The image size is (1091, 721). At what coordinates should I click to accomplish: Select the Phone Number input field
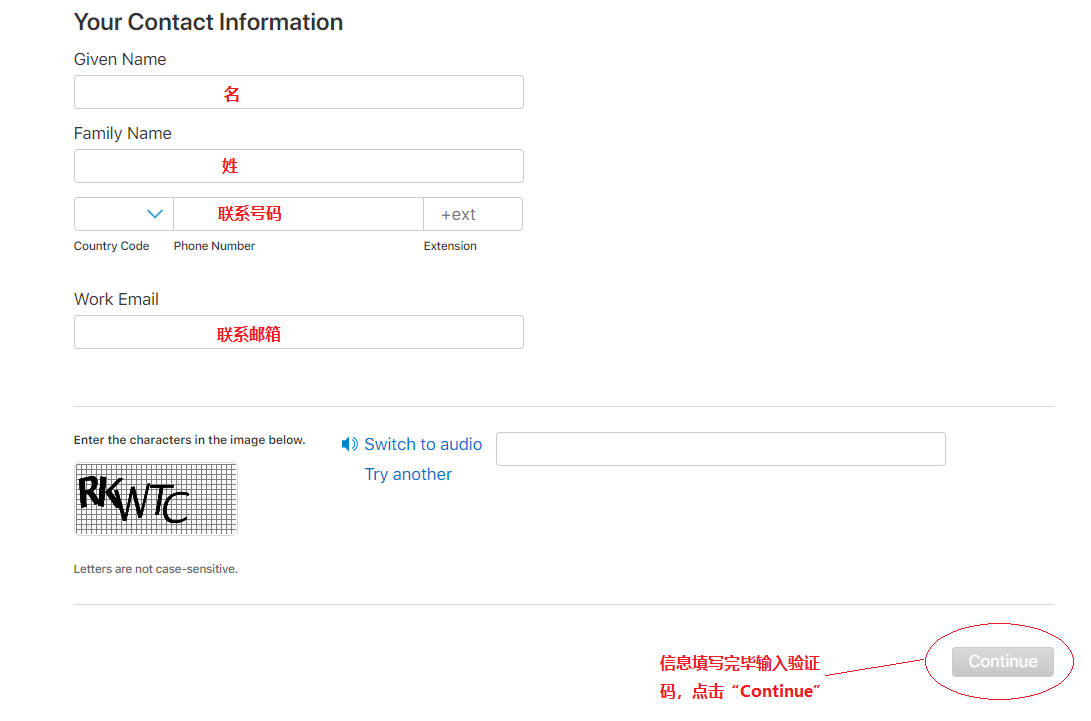pyautogui.click(x=298, y=214)
